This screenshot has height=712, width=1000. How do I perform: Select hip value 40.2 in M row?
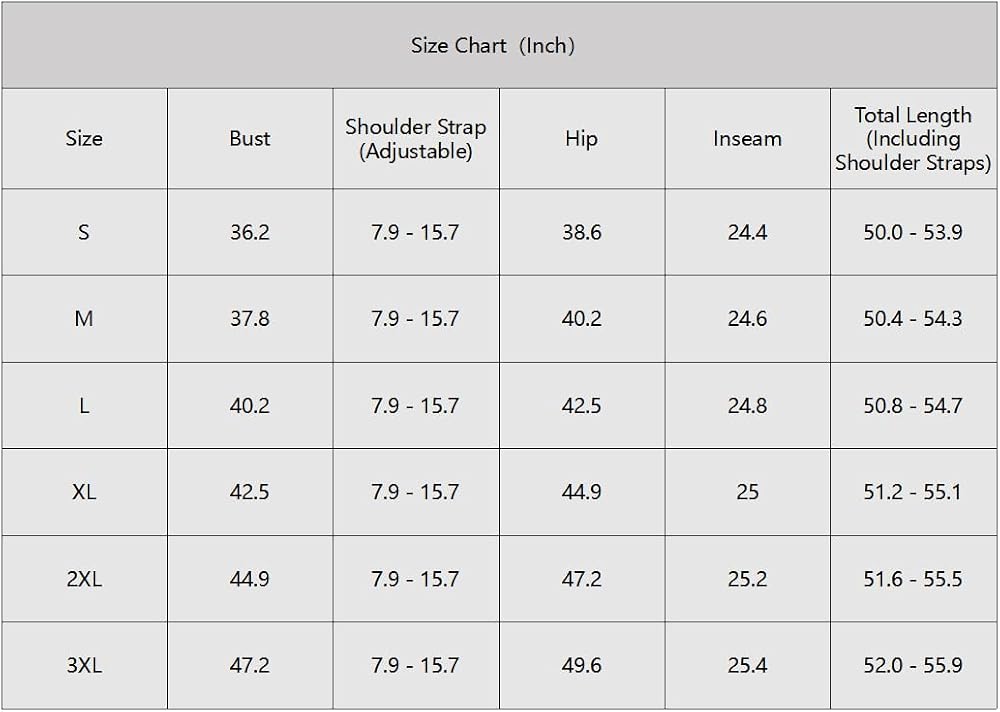pyautogui.click(x=582, y=318)
